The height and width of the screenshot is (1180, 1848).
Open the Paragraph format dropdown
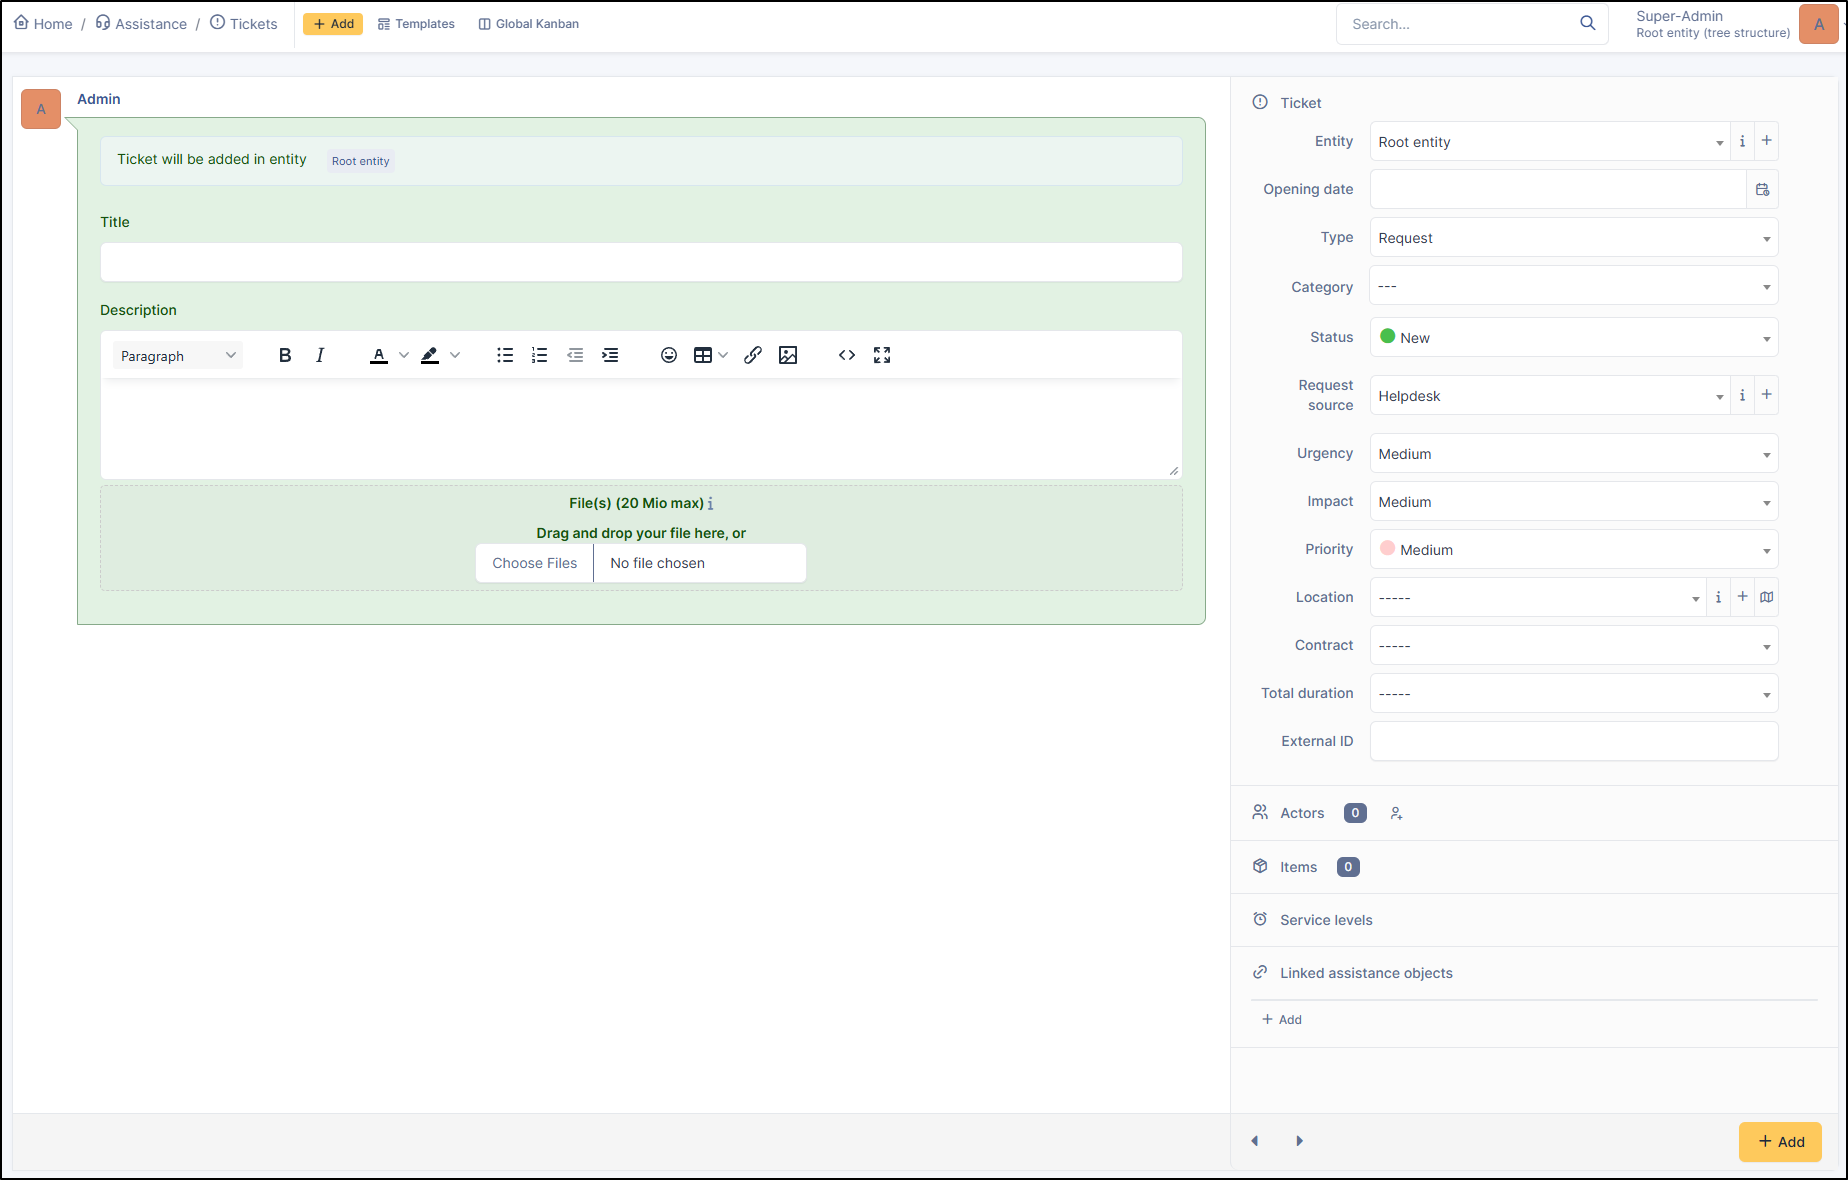click(177, 356)
